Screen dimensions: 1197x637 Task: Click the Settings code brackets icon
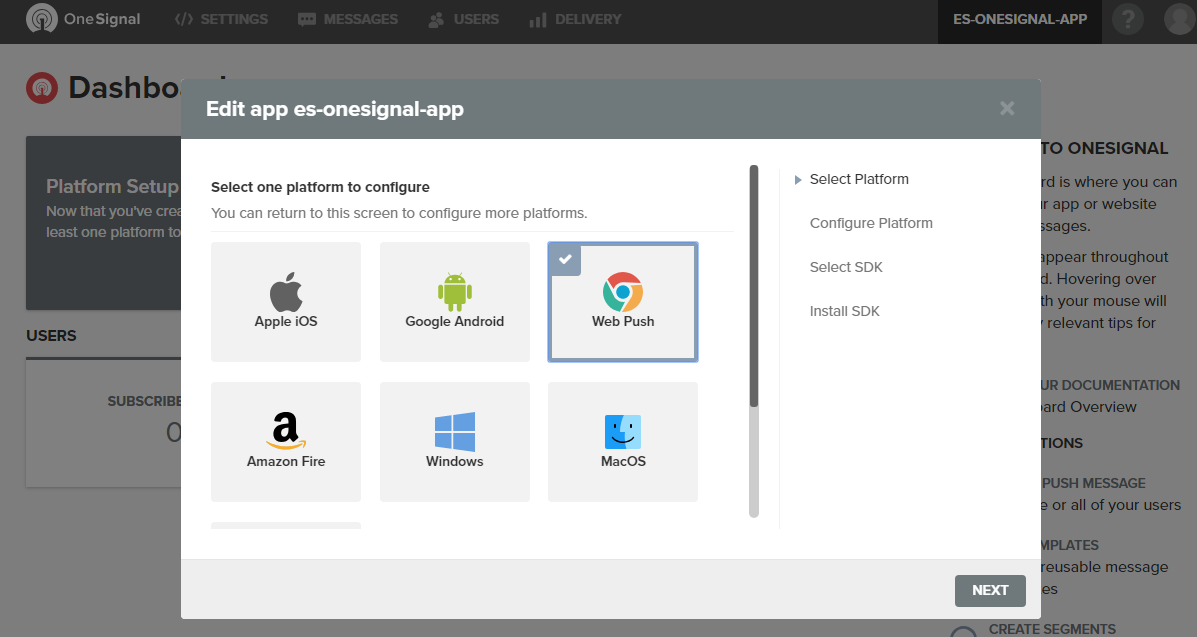pyautogui.click(x=183, y=19)
